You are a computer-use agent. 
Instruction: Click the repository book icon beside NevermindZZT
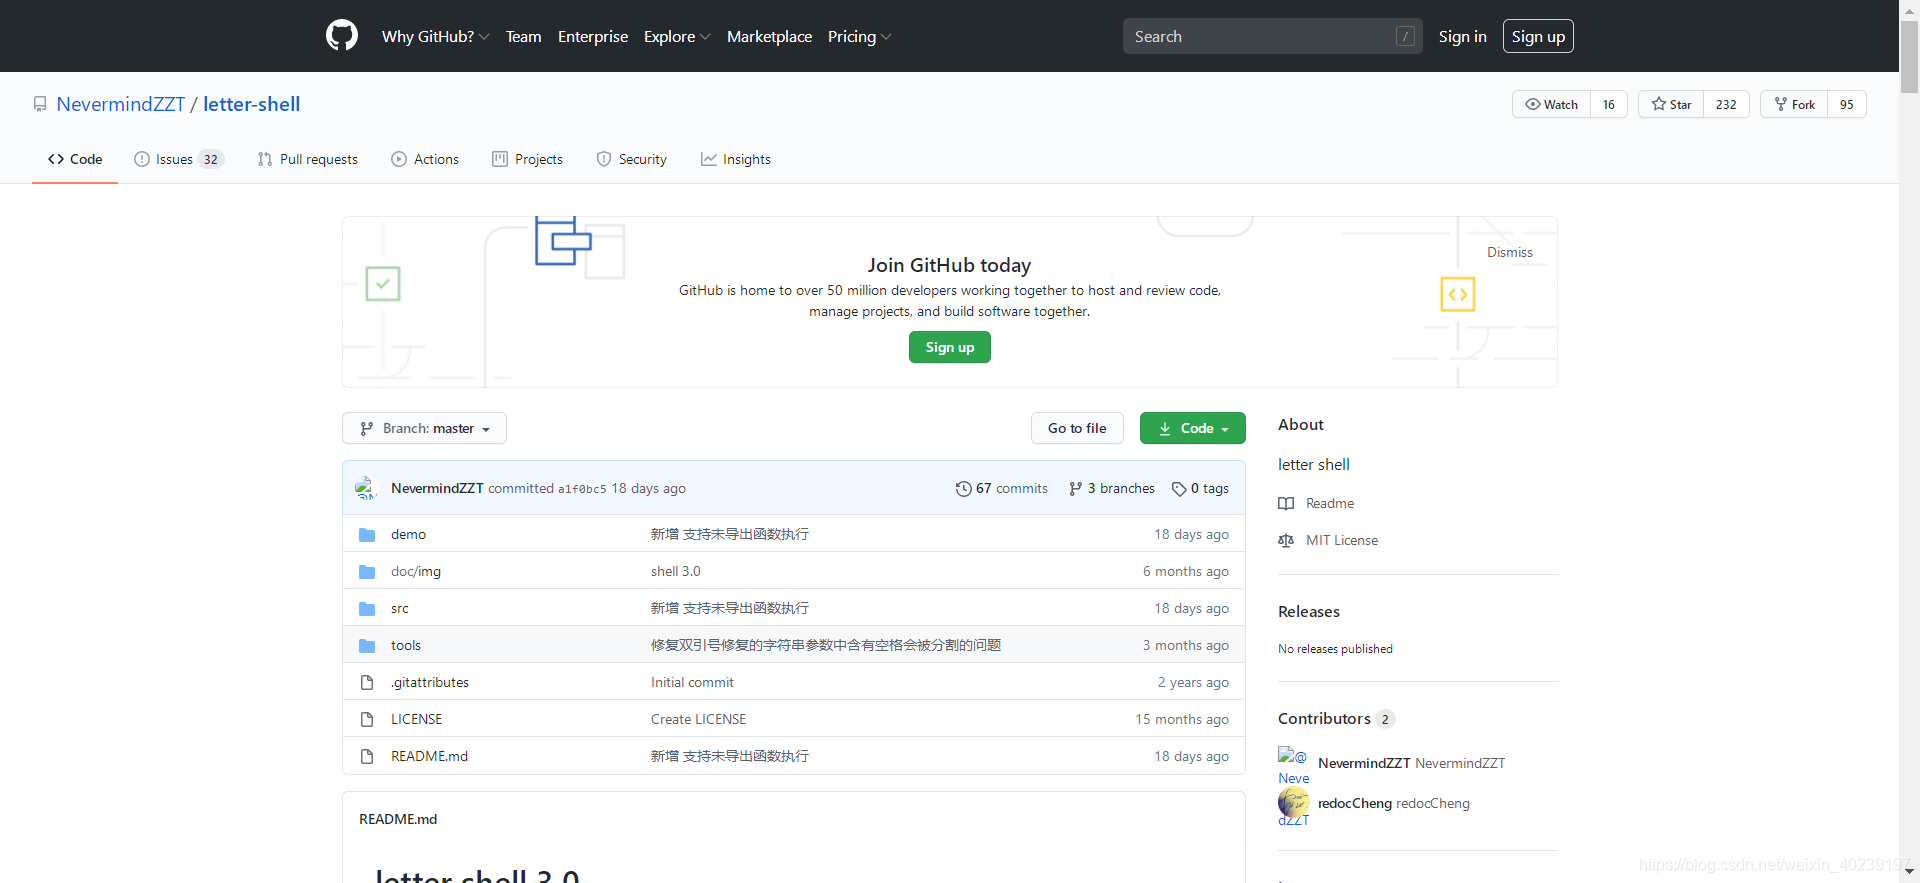coord(40,104)
